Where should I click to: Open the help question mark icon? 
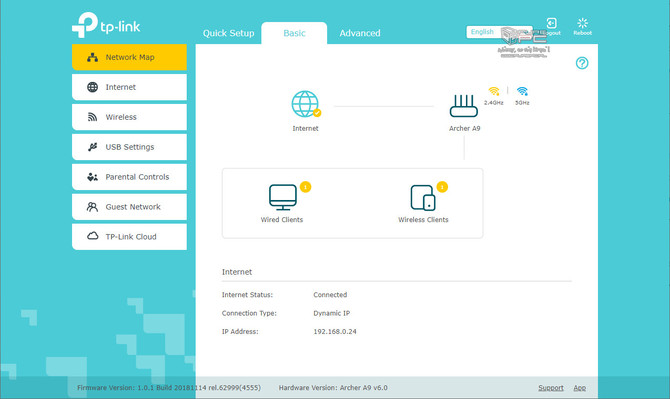pyautogui.click(x=582, y=63)
